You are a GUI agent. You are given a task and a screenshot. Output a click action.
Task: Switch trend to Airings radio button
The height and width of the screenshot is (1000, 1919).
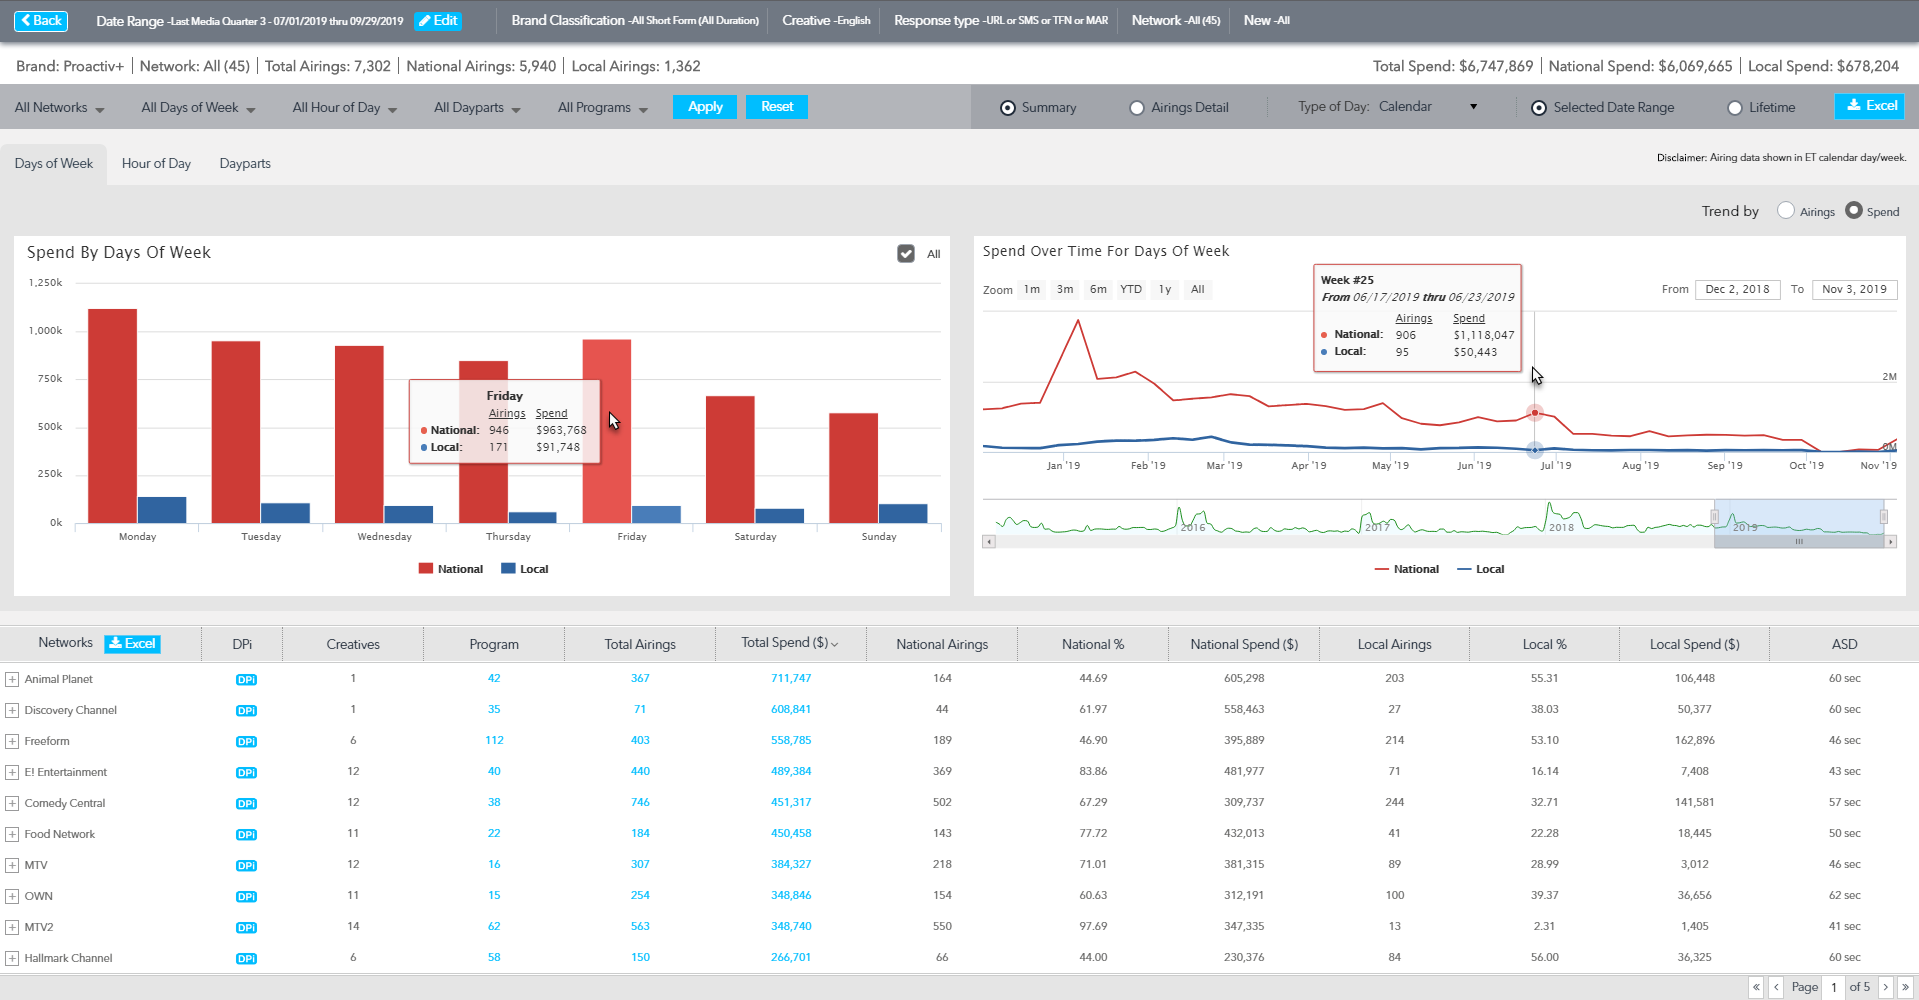point(1785,211)
